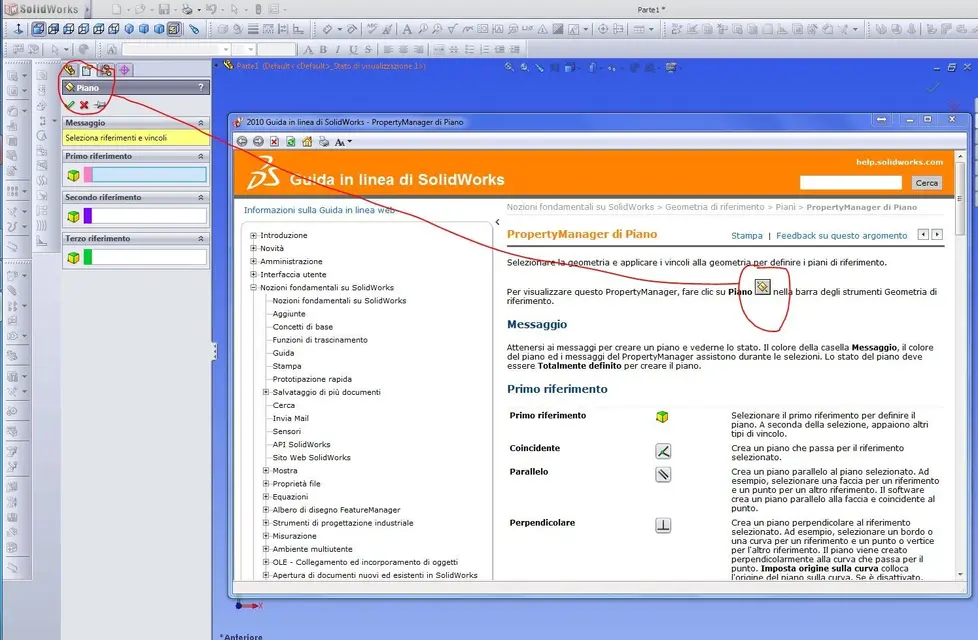Click the Parallelo constraint icon in help
The image size is (978, 640).
click(x=663, y=475)
